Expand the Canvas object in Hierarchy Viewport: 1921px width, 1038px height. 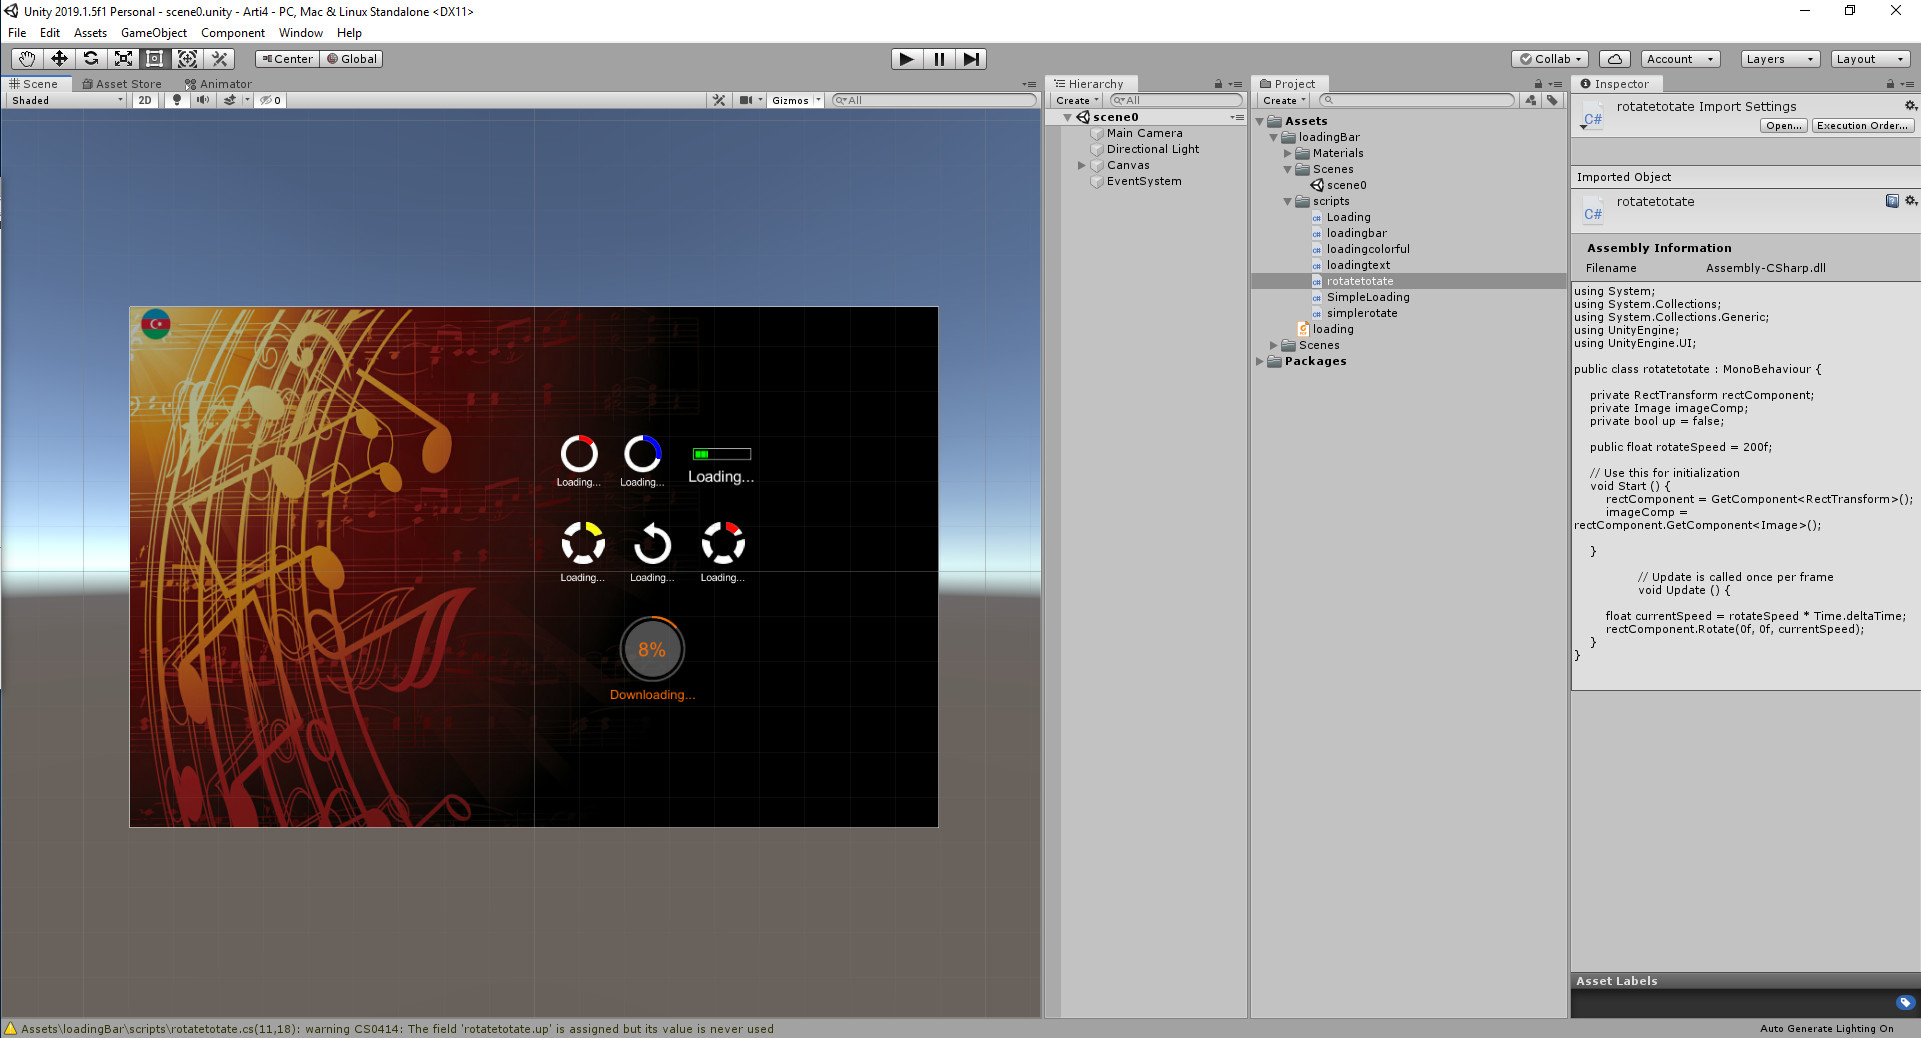(1081, 165)
